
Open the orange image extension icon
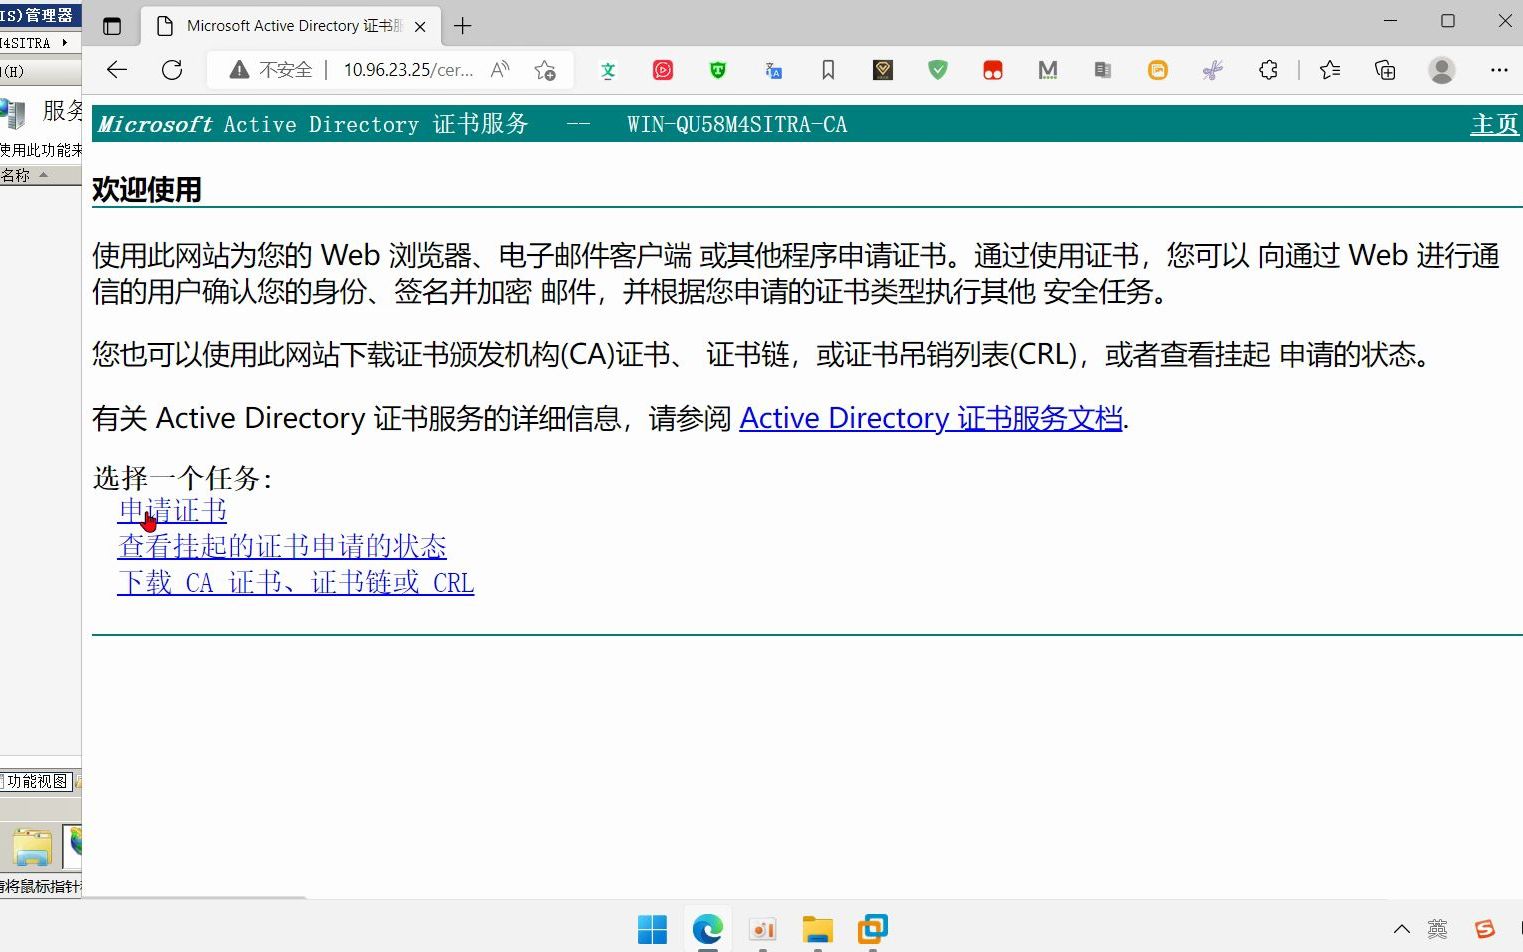(1158, 70)
